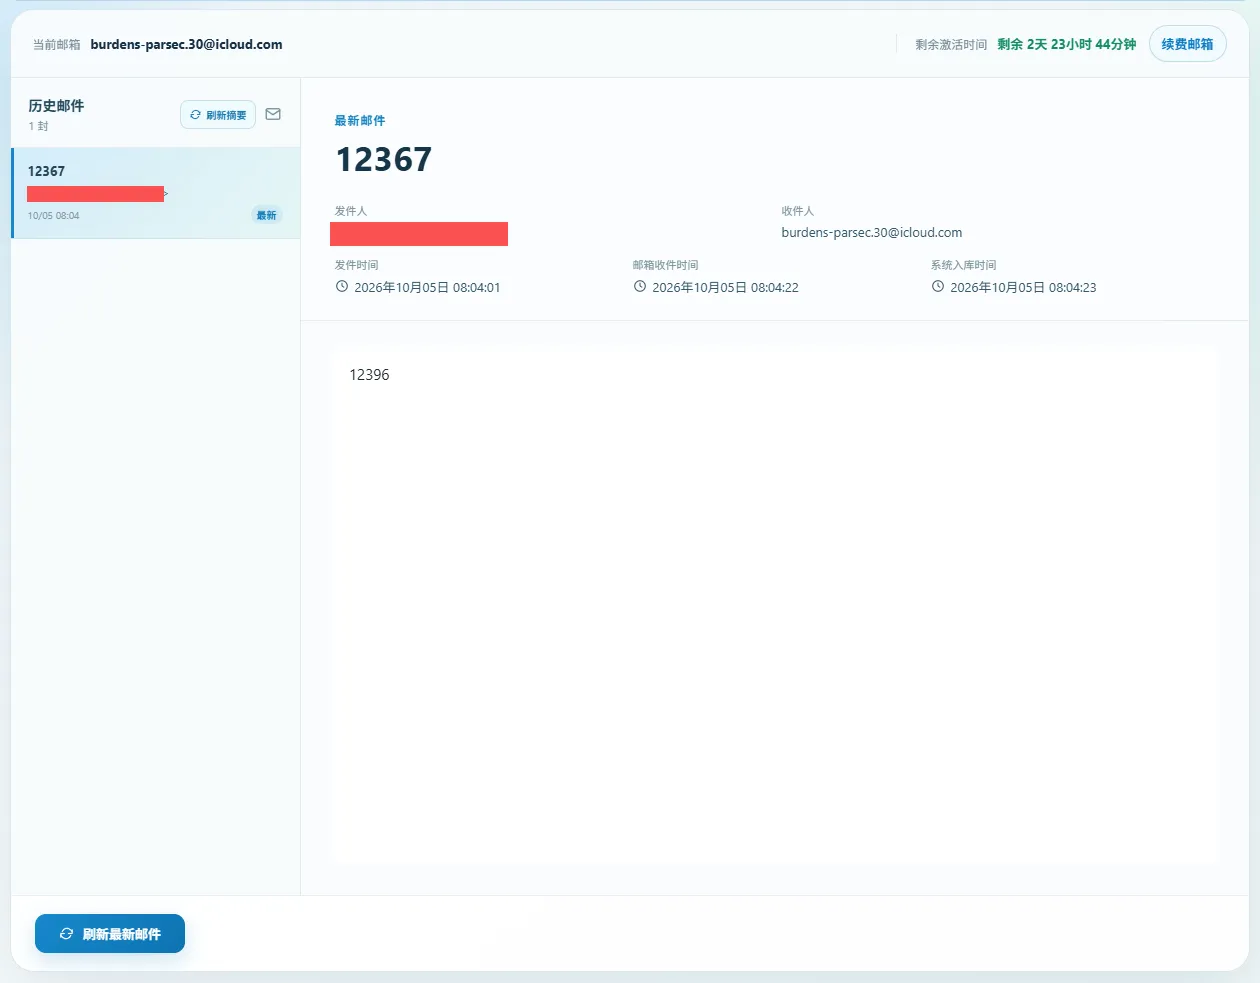Select the current mailbox address burdens-parsec.30@icloud.com in header

click(186, 44)
